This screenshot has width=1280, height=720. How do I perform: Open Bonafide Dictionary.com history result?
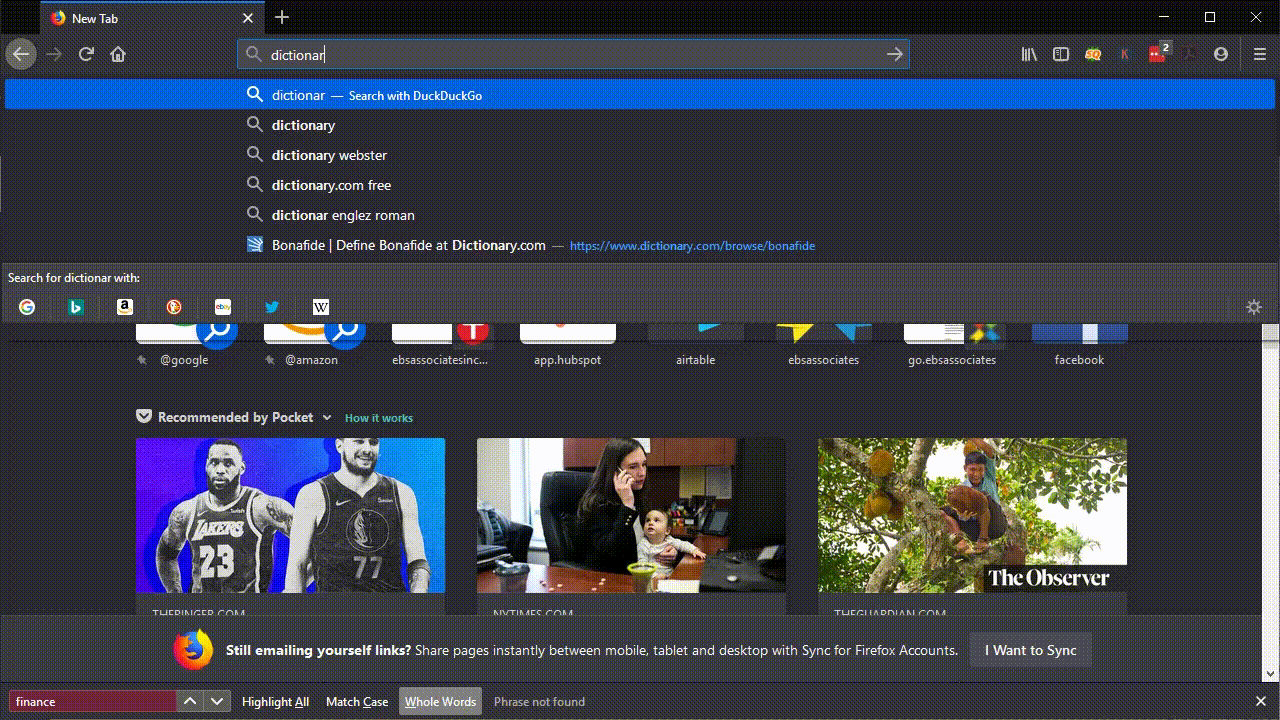pos(640,245)
